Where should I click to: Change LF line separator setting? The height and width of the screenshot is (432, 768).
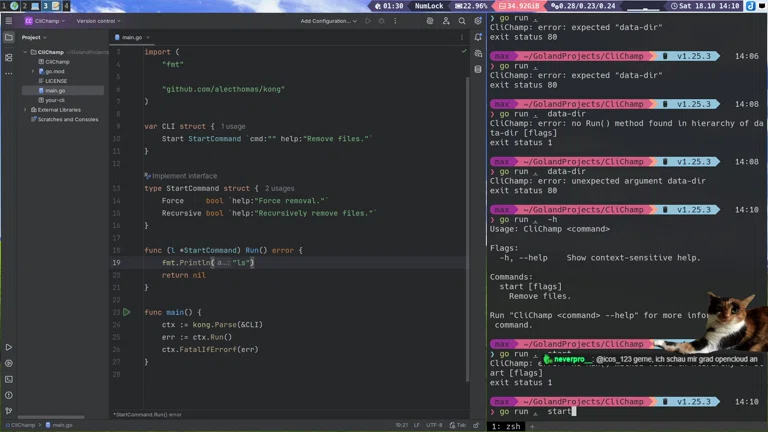click(x=417, y=425)
